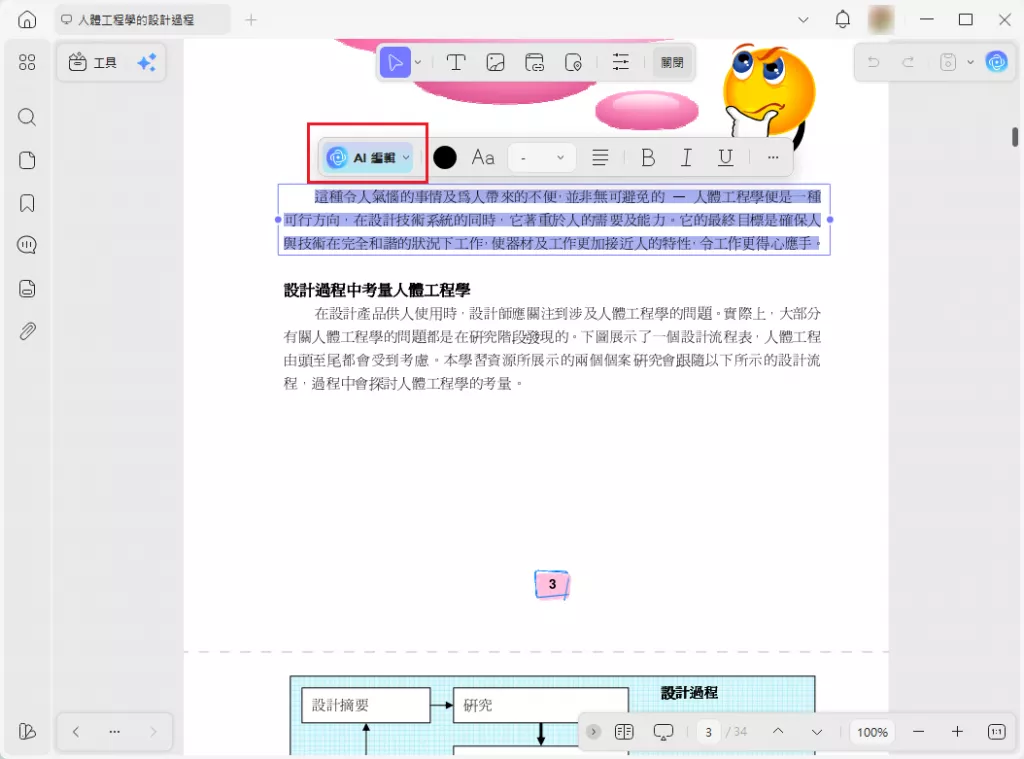Open the black text color swatch
This screenshot has width=1024, height=759.
tap(443, 157)
